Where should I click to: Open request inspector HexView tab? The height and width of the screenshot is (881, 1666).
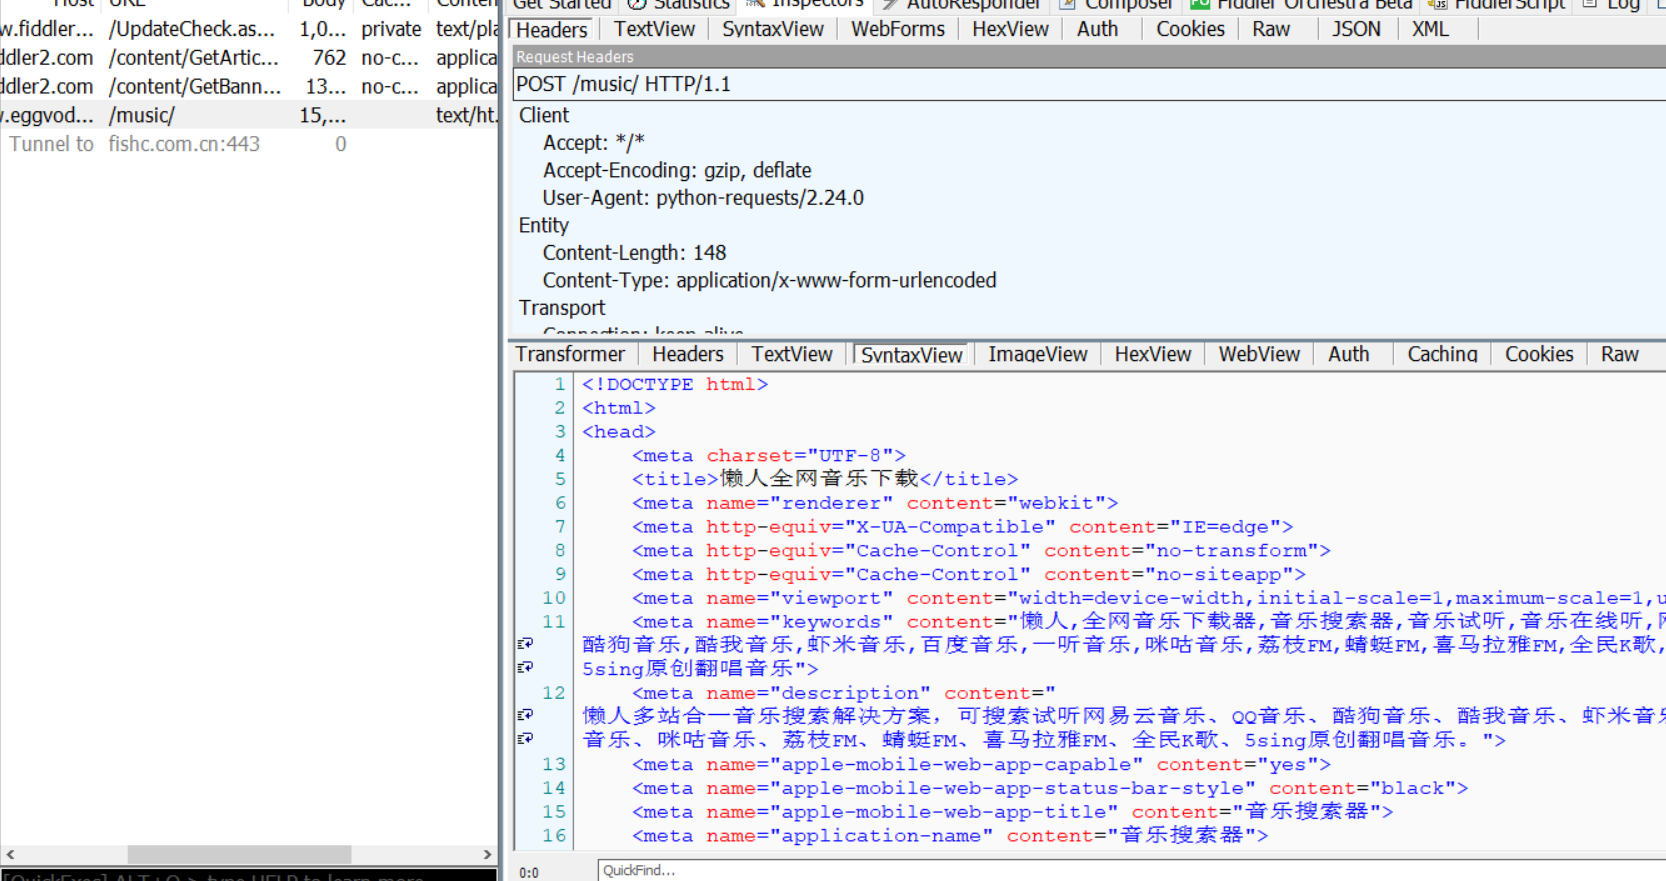point(1010,30)
